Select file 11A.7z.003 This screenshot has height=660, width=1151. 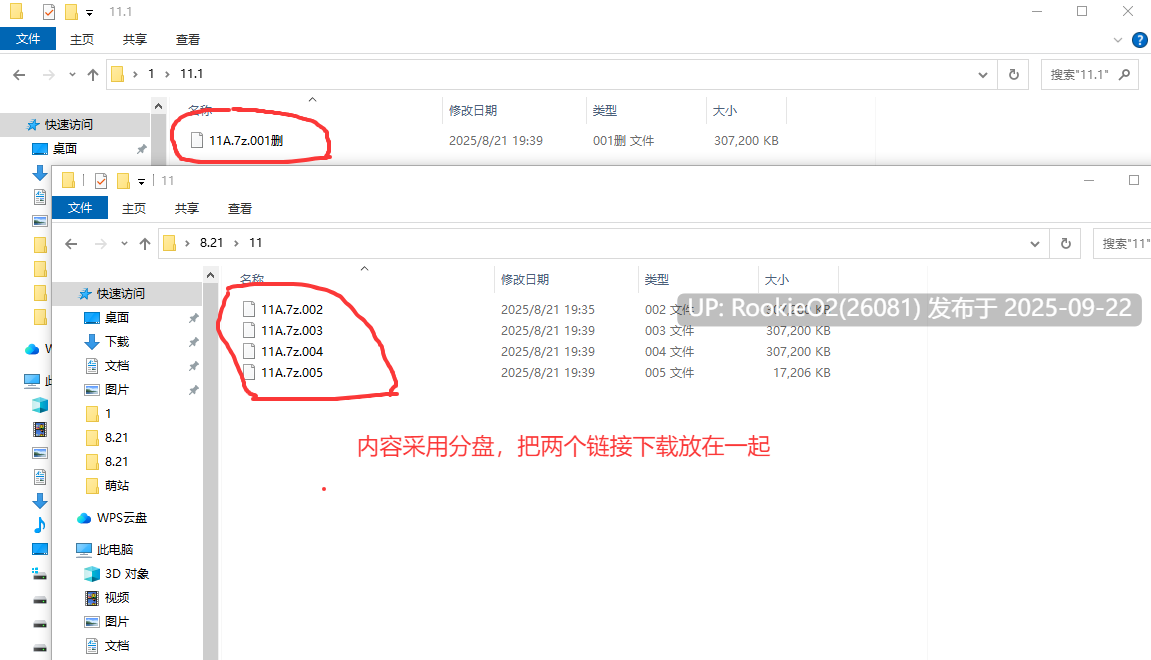coord(291,330)
